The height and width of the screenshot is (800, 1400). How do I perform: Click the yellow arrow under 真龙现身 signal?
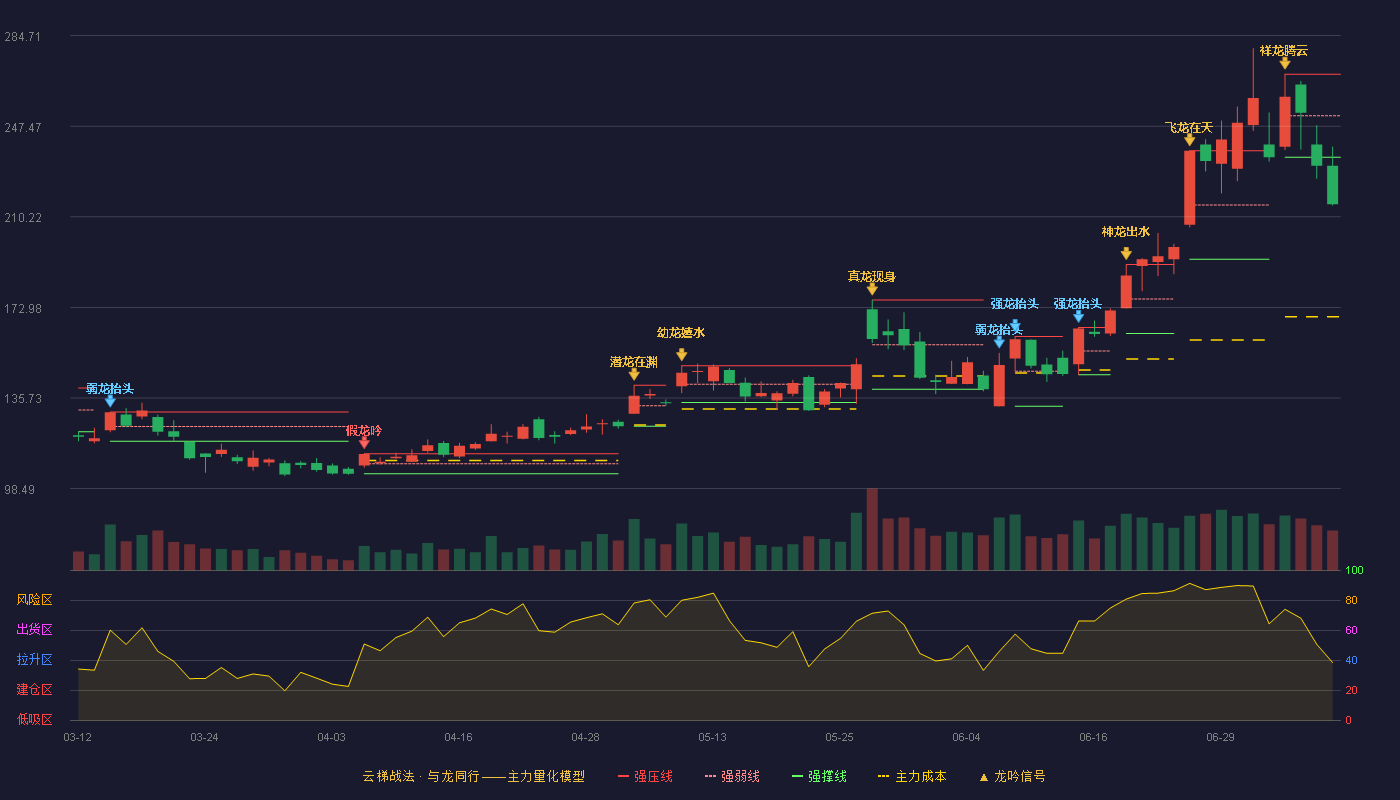(x=872, y=289)
